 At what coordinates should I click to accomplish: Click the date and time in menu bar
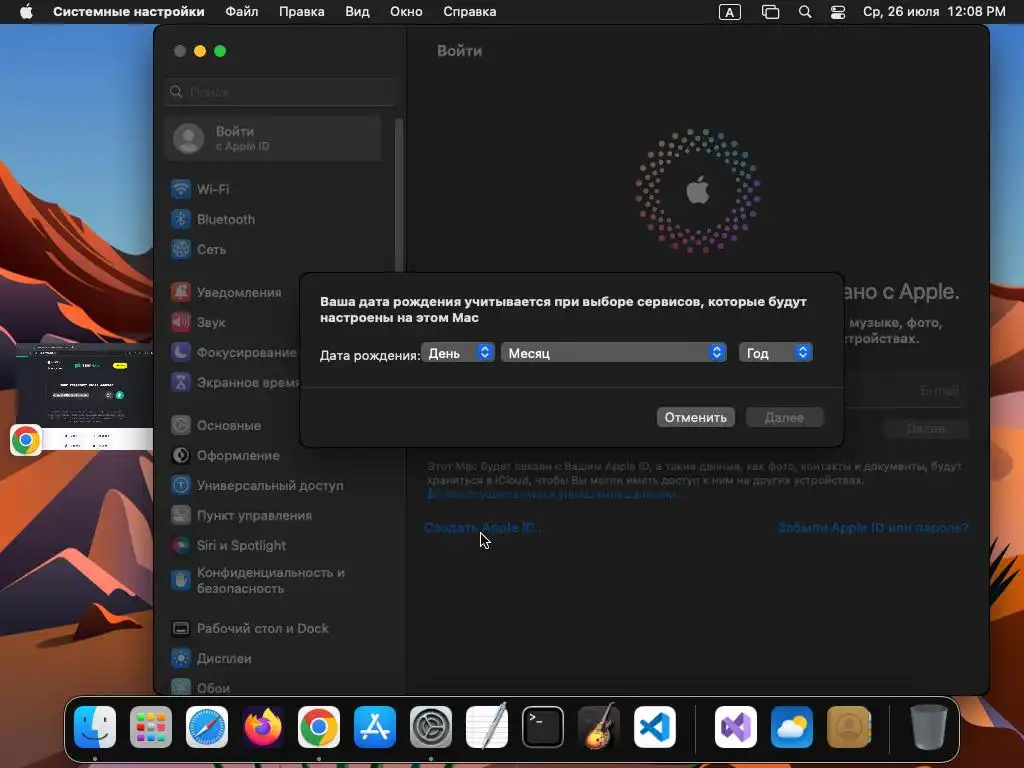934,12
